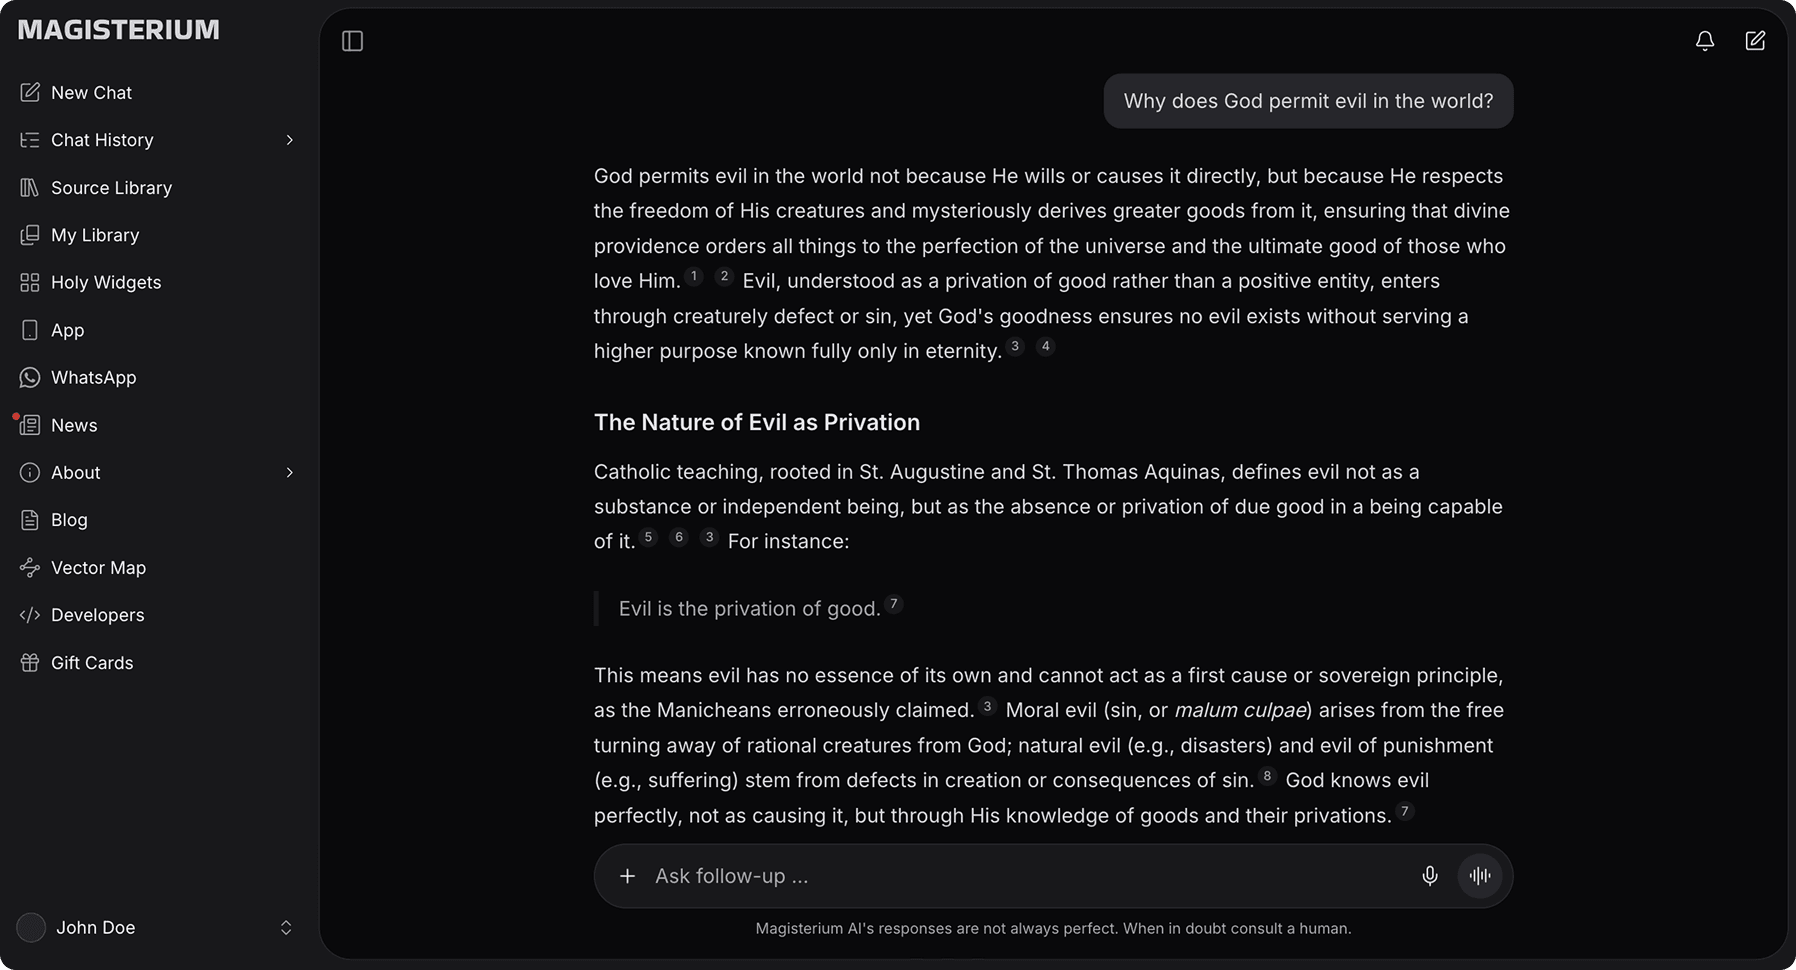Screen dimensions: 1796x970
Task: Start a New Chat from sidebar
Action: tap(91, 92)
